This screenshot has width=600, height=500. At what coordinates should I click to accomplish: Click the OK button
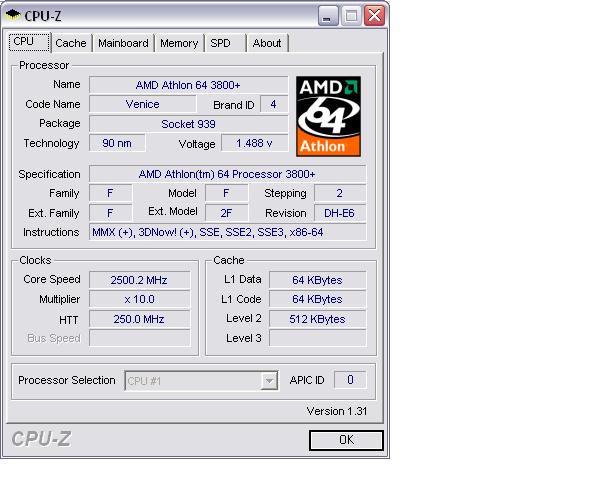pyautogui.click(x=346, y=440)
